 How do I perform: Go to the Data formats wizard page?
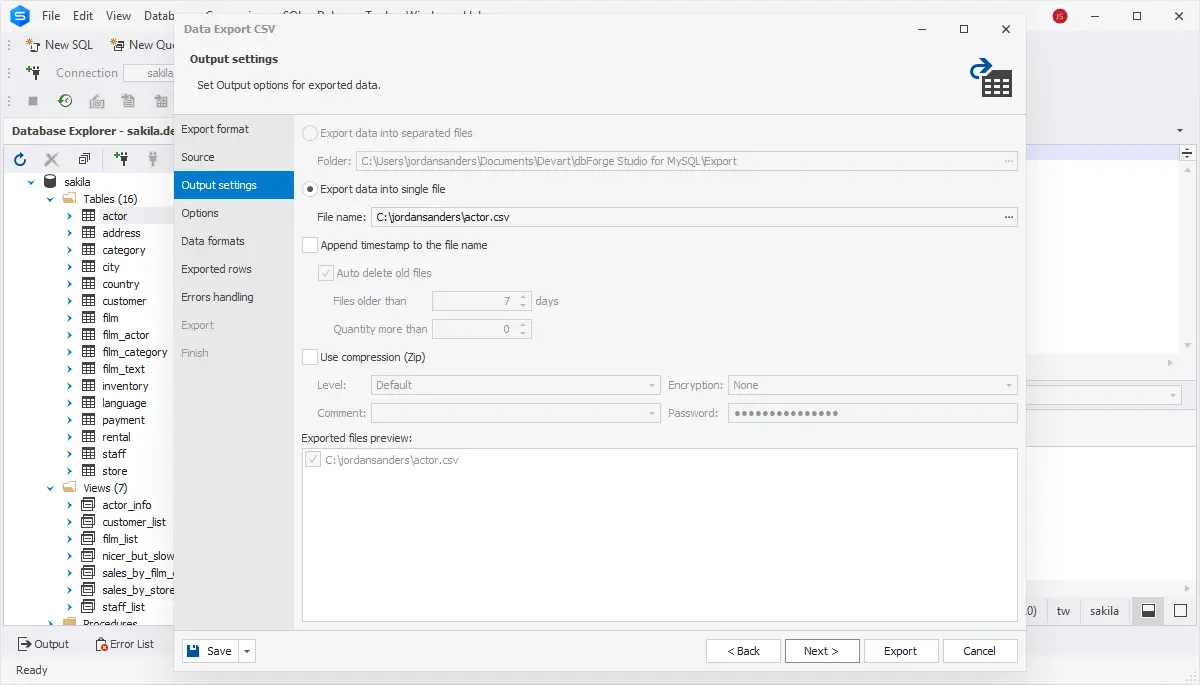pos(212,241)
